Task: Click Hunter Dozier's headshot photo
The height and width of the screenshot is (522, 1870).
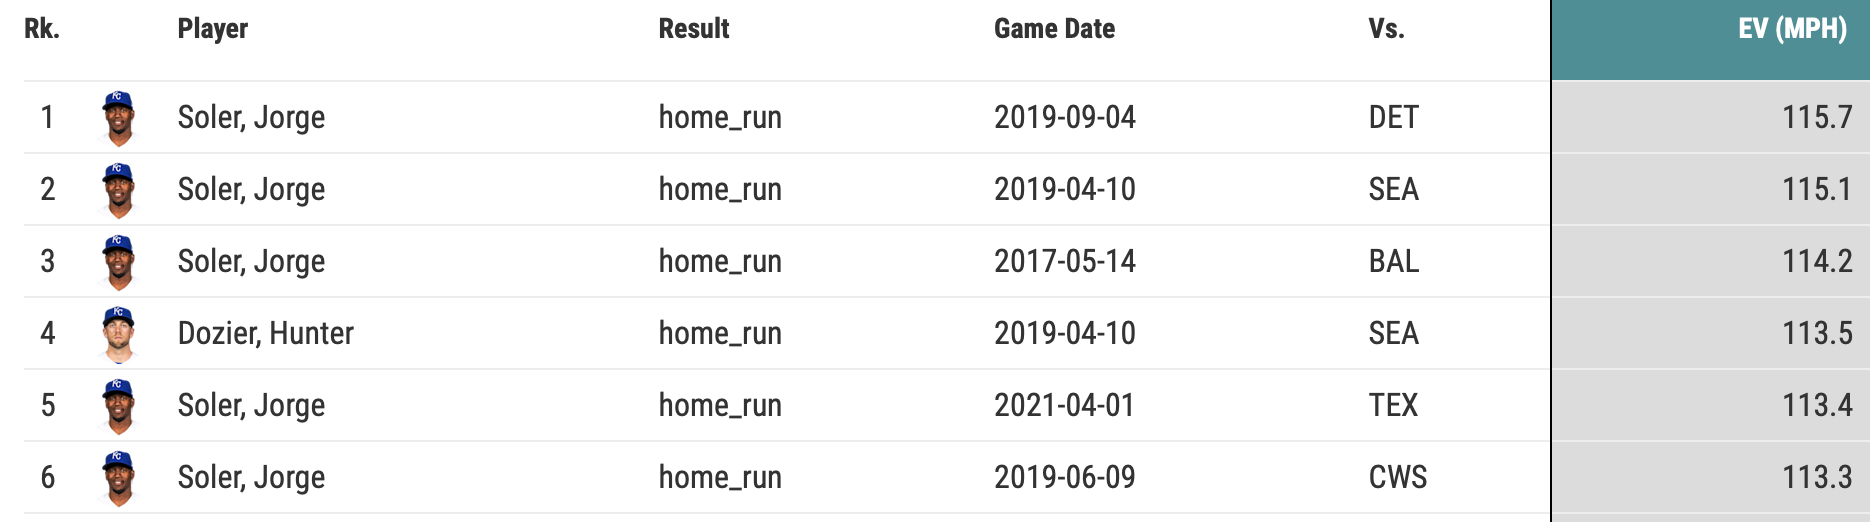Action: [x=118, y=334]
